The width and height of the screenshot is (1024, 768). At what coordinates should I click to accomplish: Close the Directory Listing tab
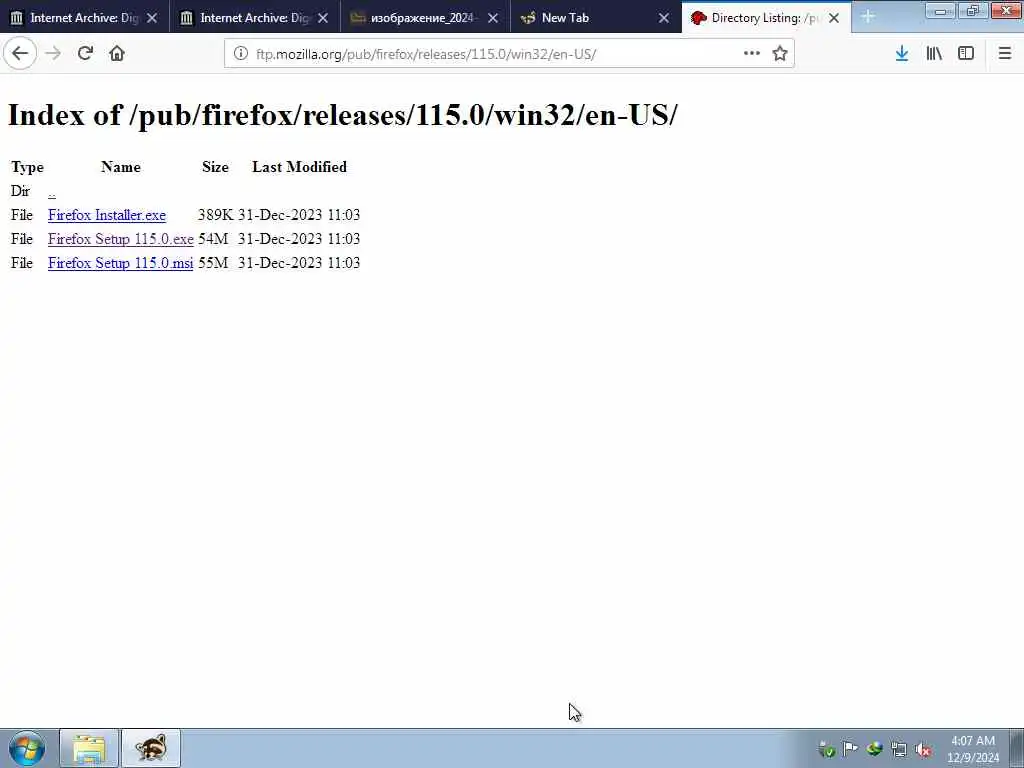pos(834,18)
